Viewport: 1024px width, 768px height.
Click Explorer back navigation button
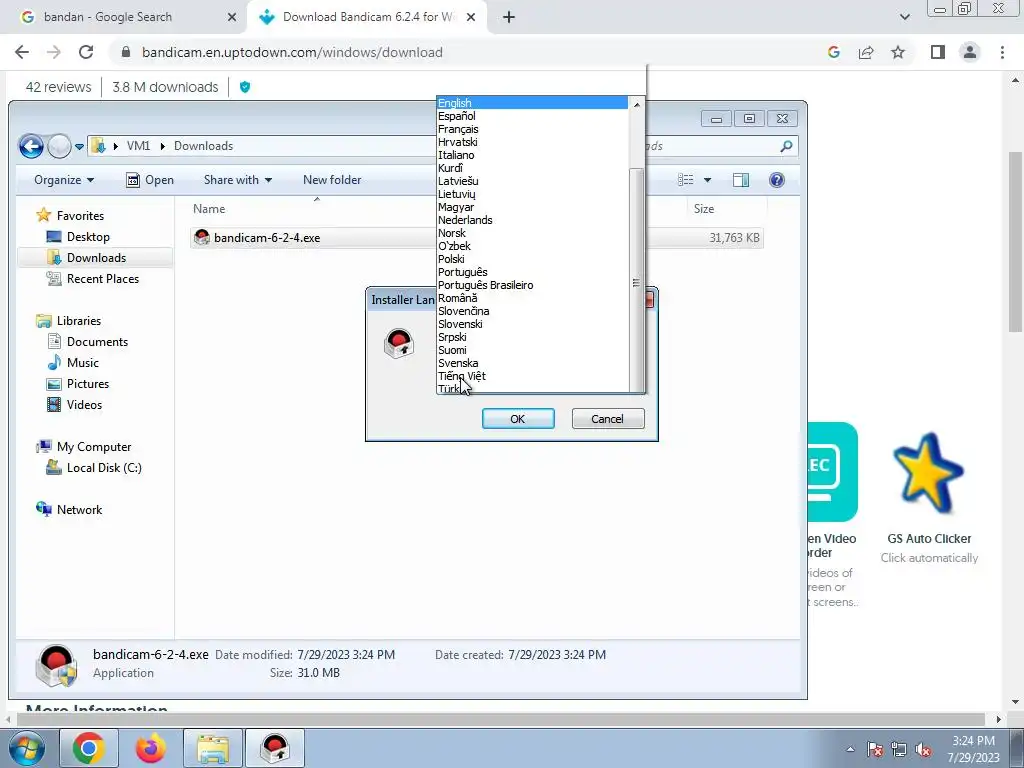tap(31, 146)
